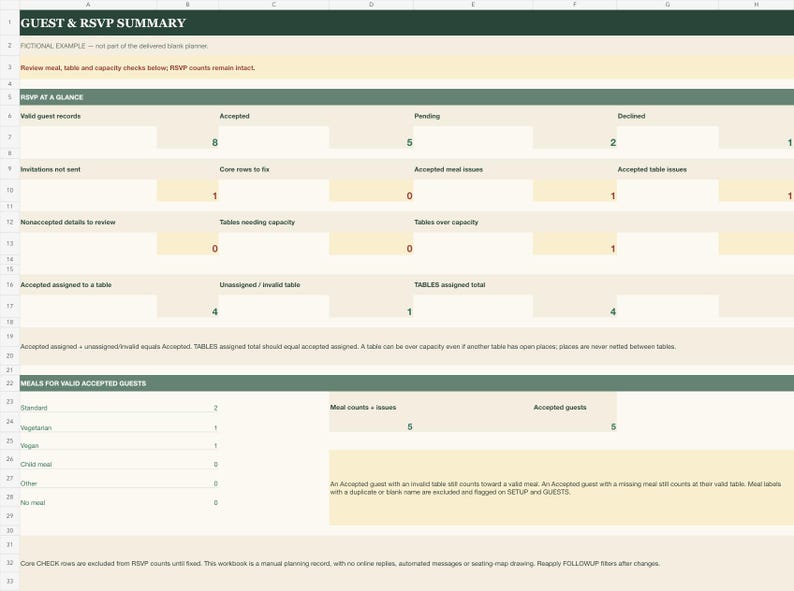Select the 'Tables needing capacity' label

257,222
